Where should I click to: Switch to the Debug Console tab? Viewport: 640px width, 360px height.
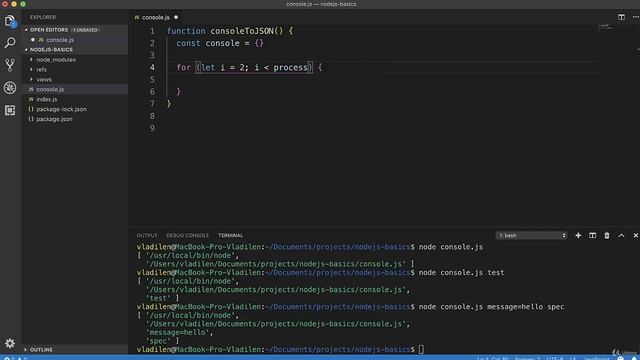click(x=187, y=236)
